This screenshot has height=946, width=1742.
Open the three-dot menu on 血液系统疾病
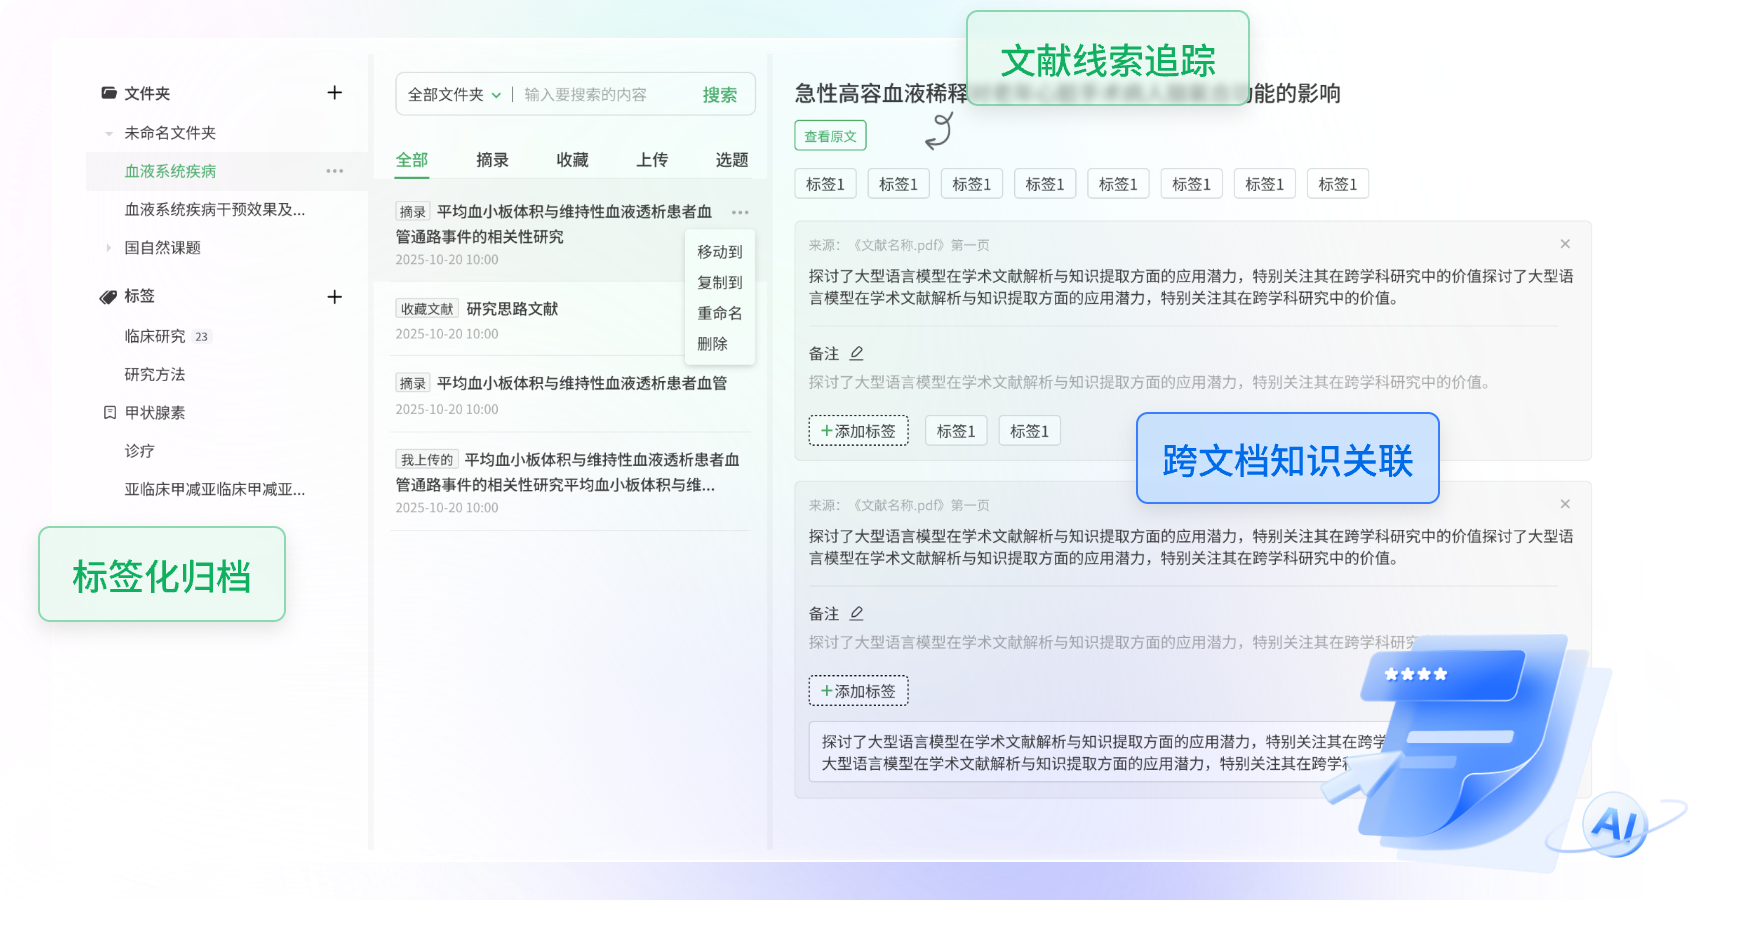coord(334,171)
